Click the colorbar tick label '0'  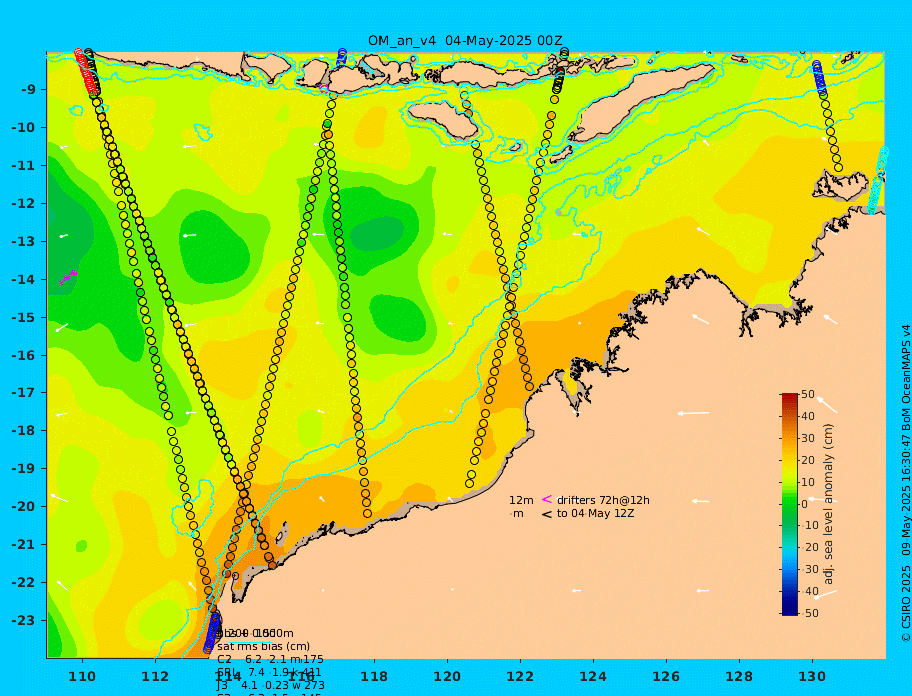[x=804, y=504]
